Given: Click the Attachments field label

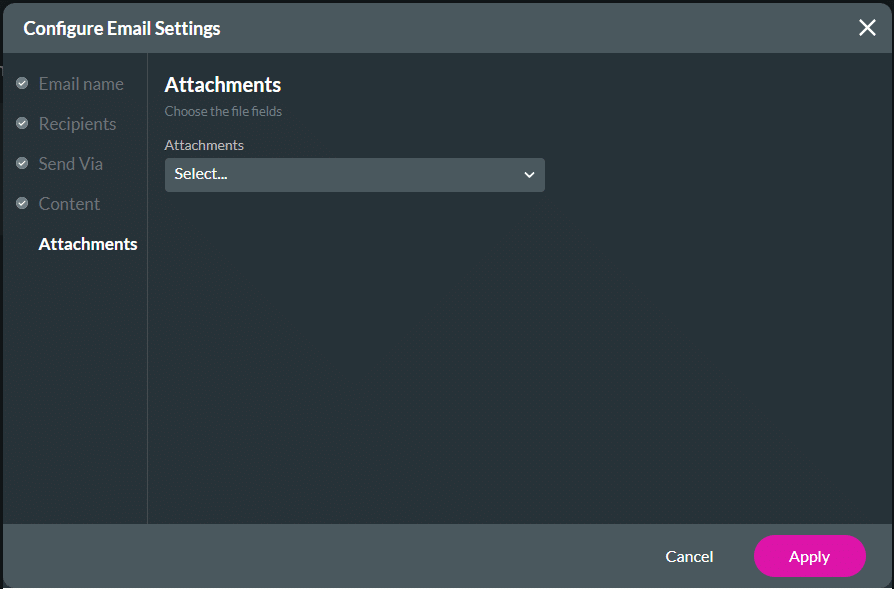Looking at the screenshot, I should (204, 145).
